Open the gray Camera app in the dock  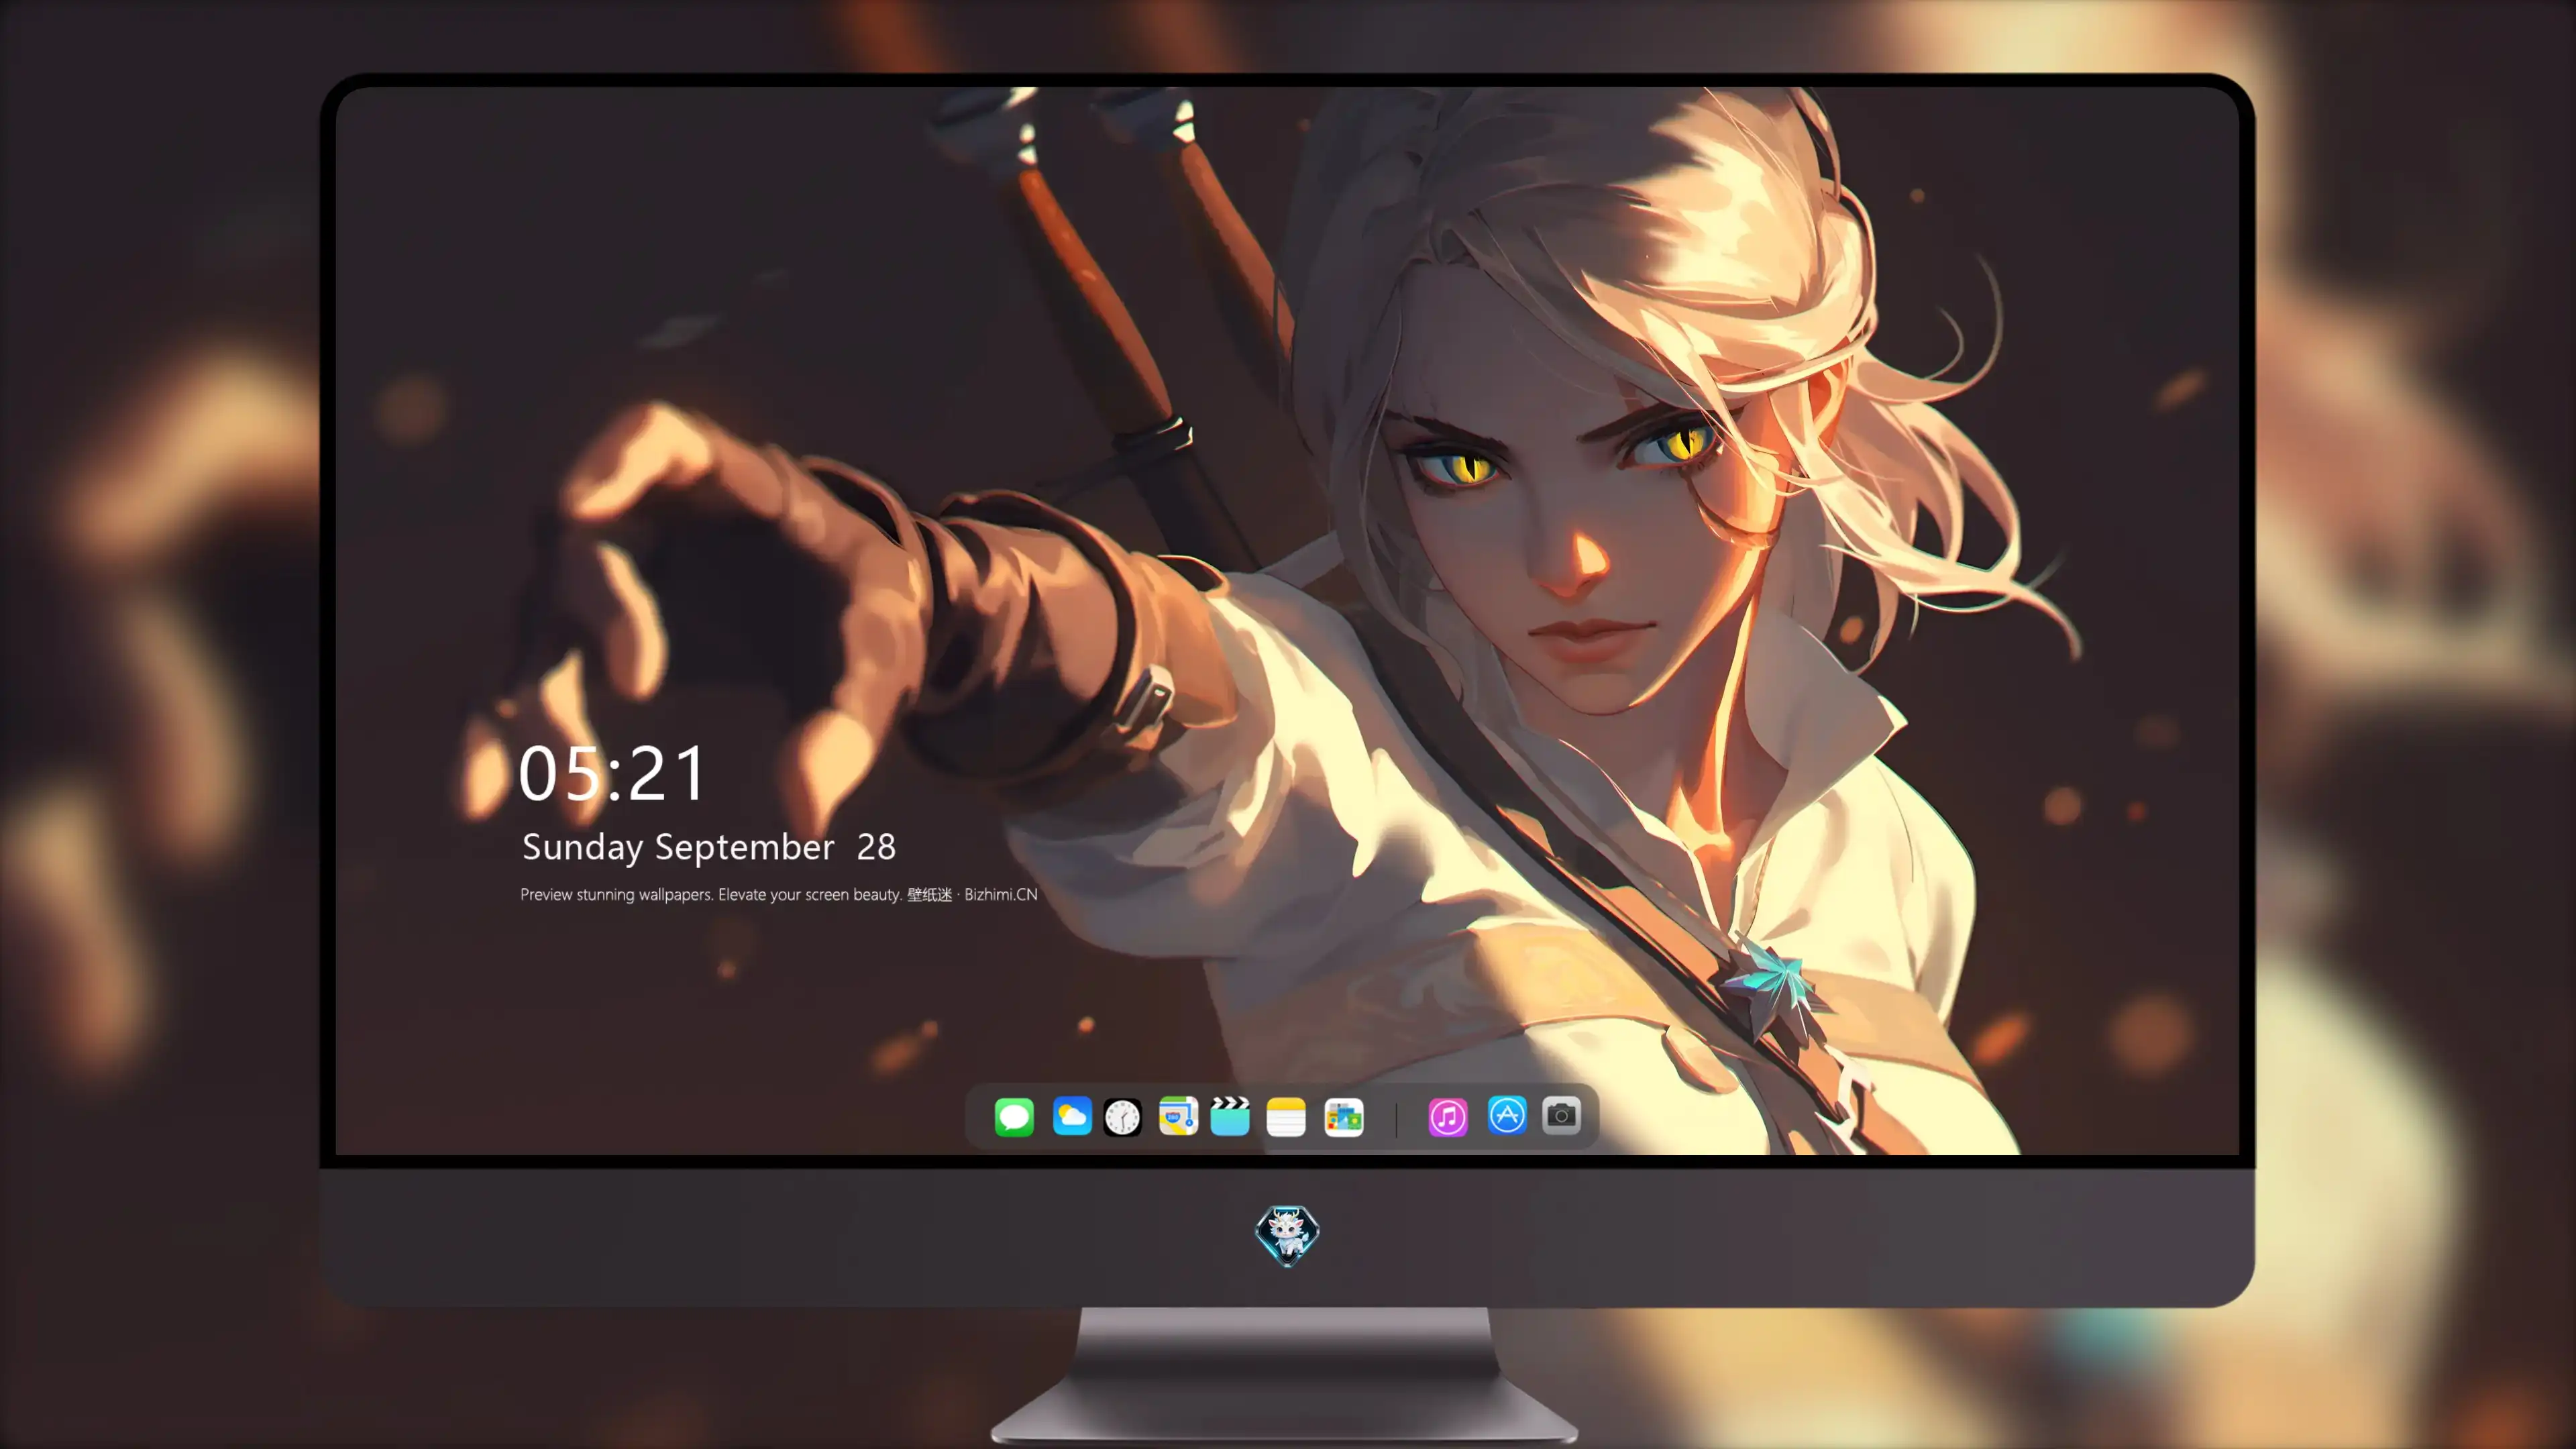point(1561,1115)
